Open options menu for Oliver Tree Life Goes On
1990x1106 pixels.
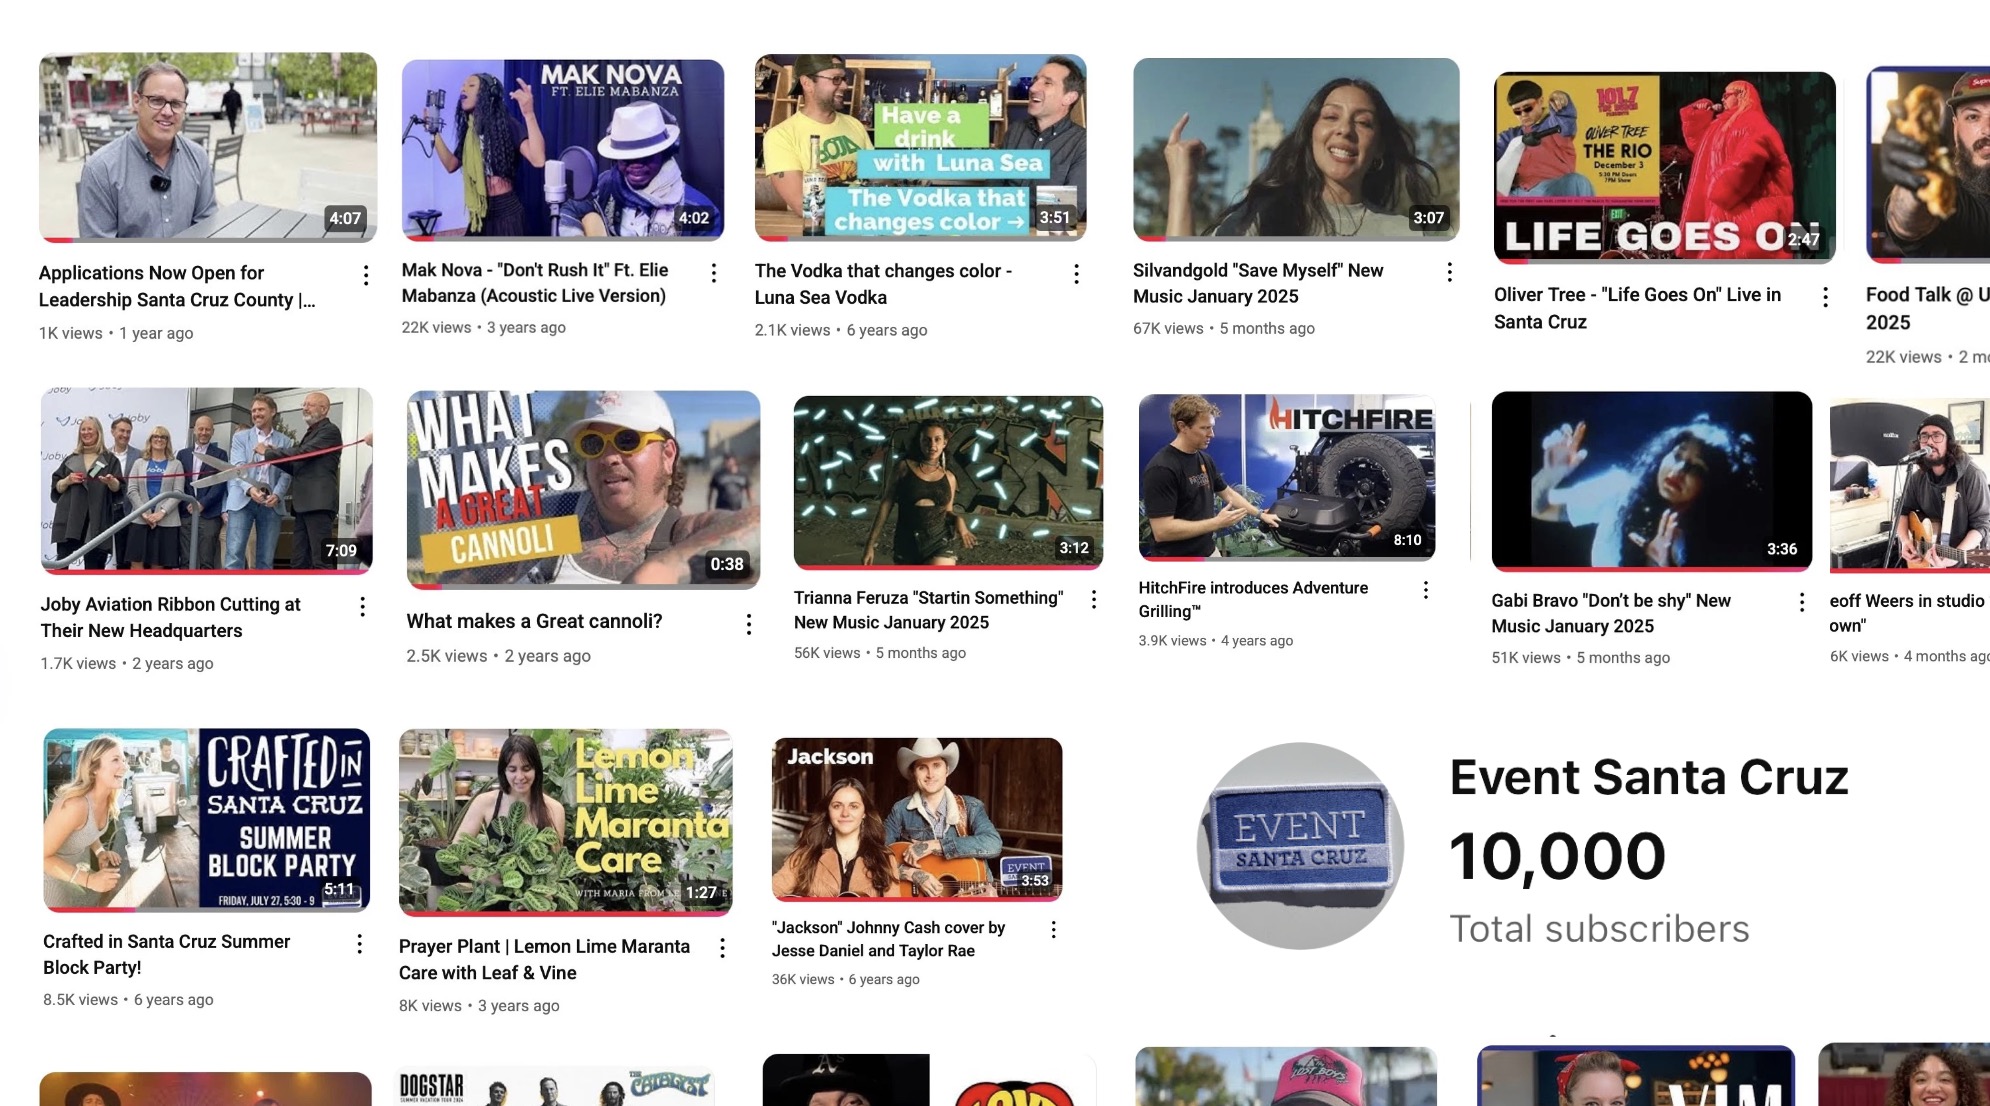click(1825, 296)
